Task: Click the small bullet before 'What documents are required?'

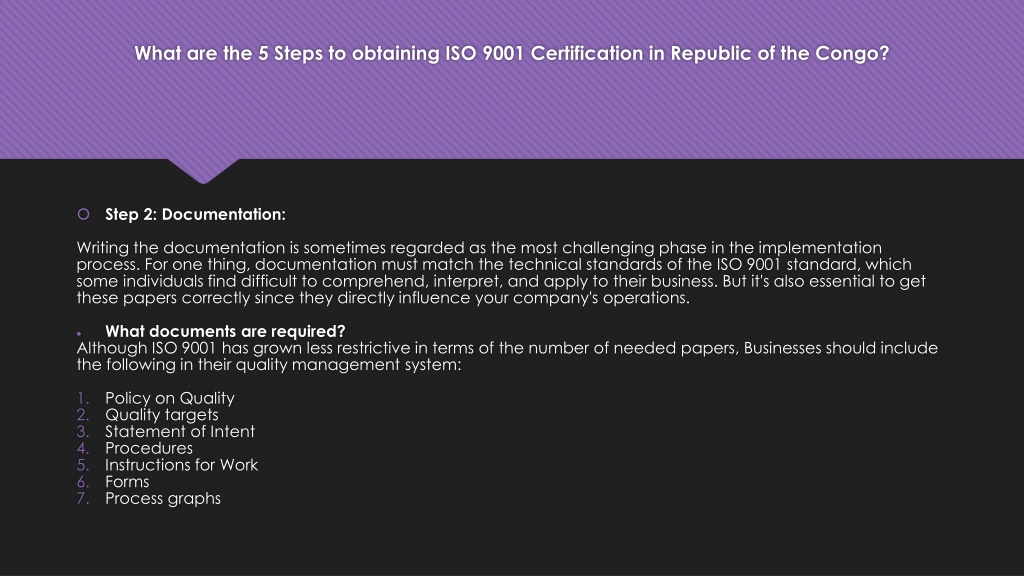Action: tap(79, 334)
